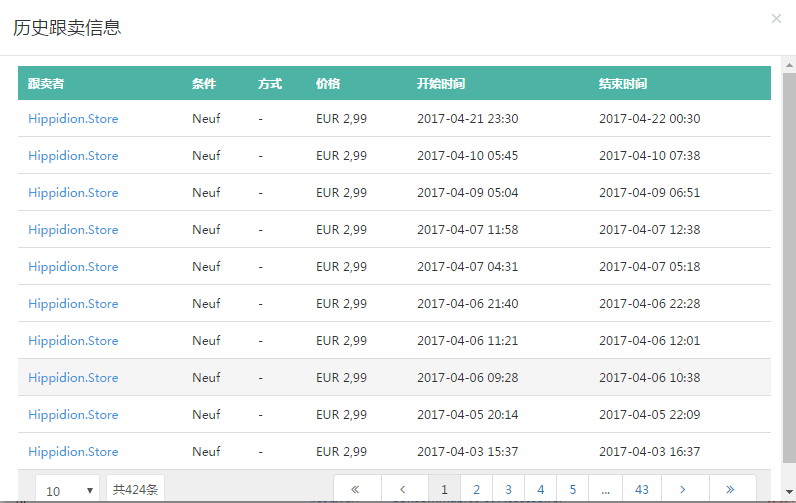The width and height of the screenshot is (796, 503).
Task: Click the 结束时间 column header
Action: click(x=623, y=83)
